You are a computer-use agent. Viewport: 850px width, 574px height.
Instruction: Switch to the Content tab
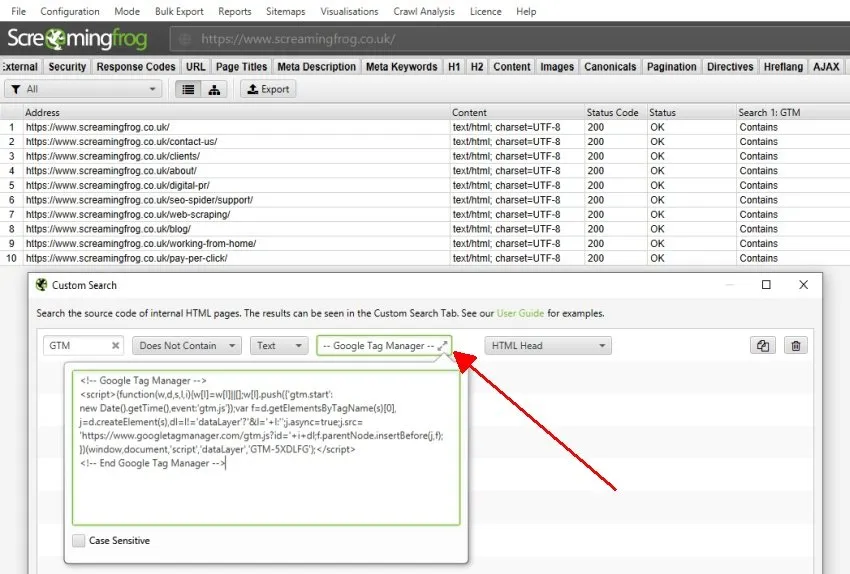point(512,67)
